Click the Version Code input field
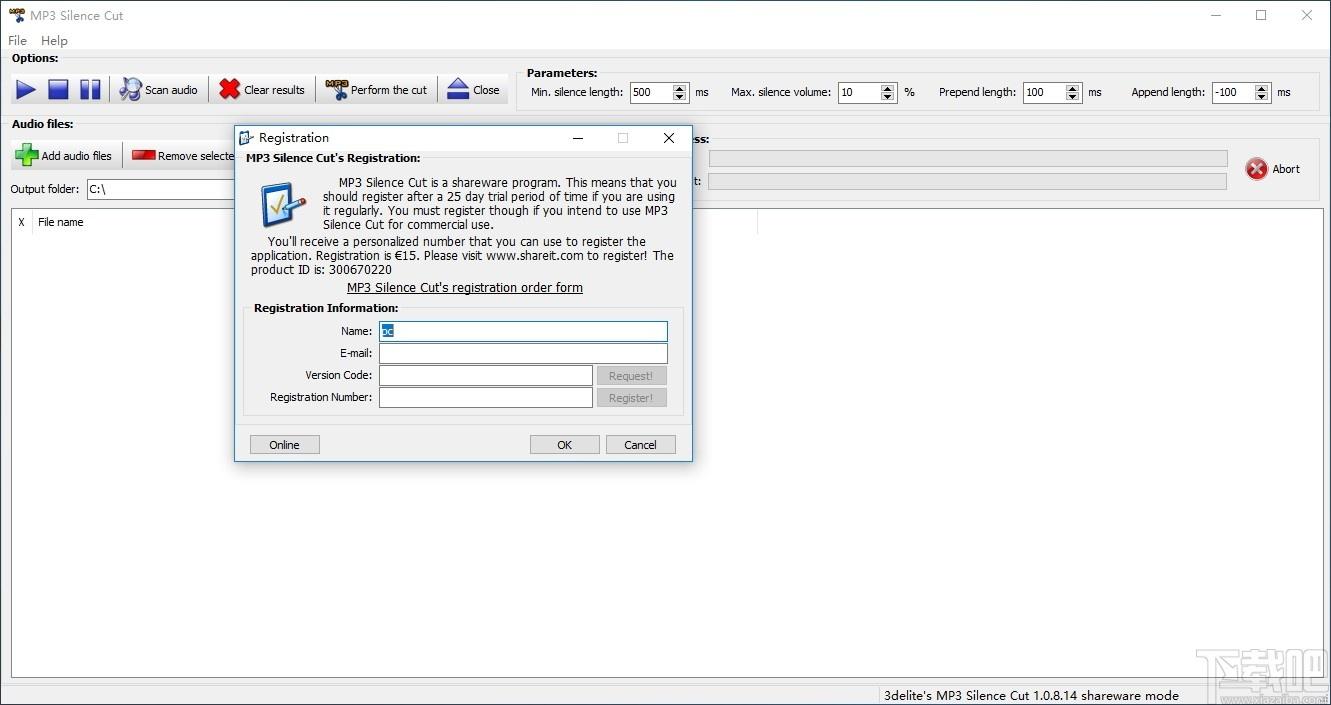Screen dimensions: 1331x705 pyautogui.click(x=486, y=375)
